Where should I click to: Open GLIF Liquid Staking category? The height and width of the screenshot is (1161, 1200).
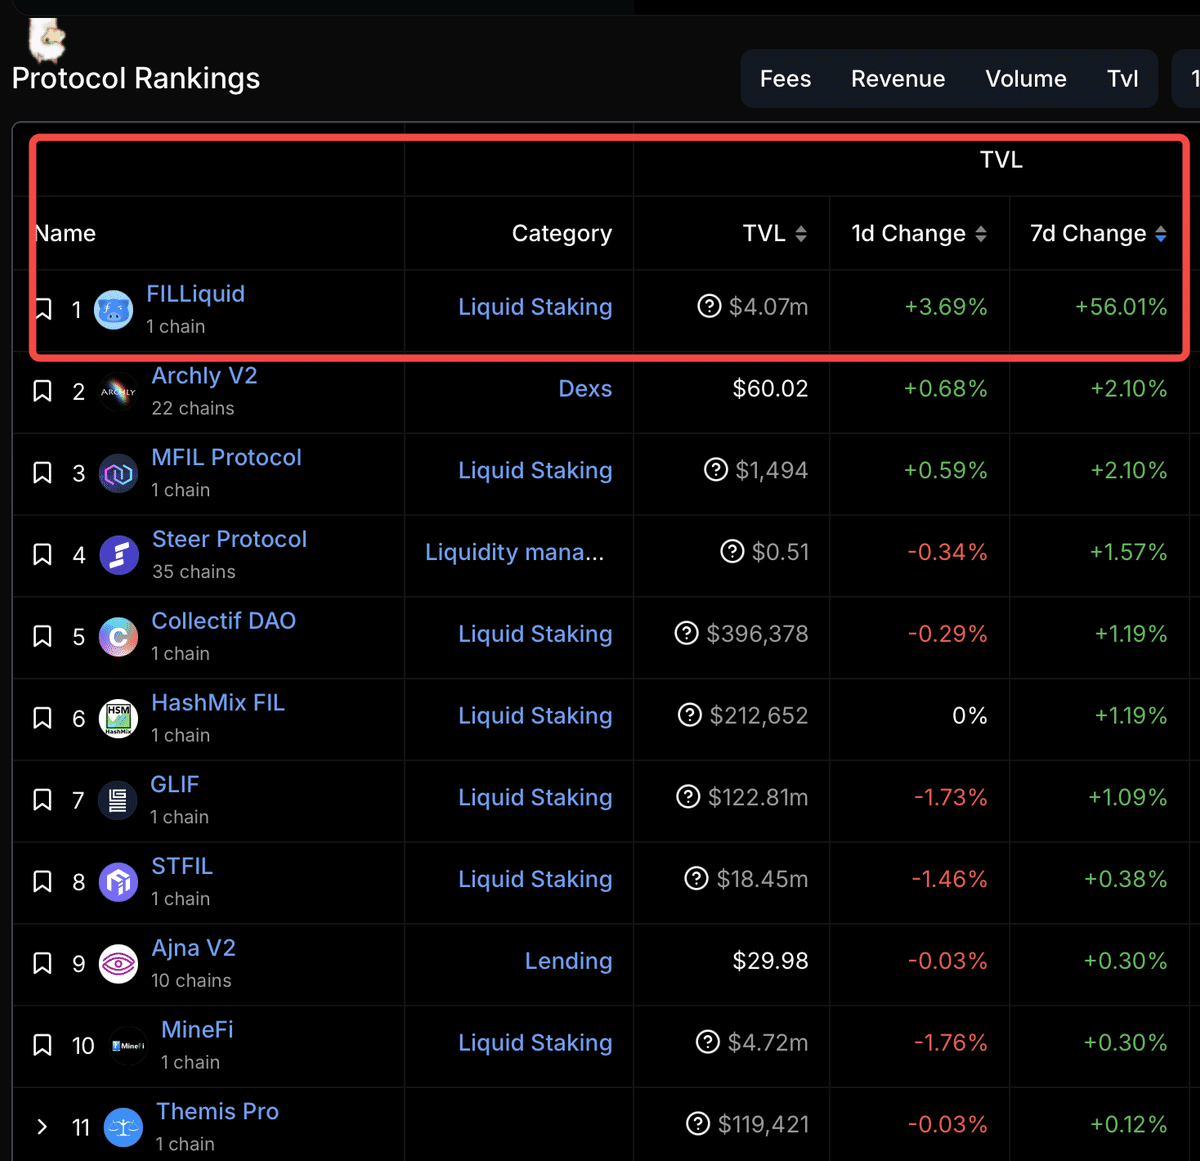[535, 797]
